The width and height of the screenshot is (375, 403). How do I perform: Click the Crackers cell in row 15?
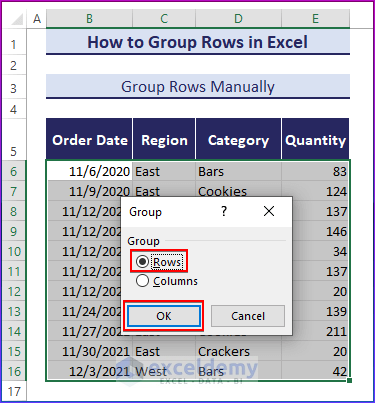tap(238, 351)
